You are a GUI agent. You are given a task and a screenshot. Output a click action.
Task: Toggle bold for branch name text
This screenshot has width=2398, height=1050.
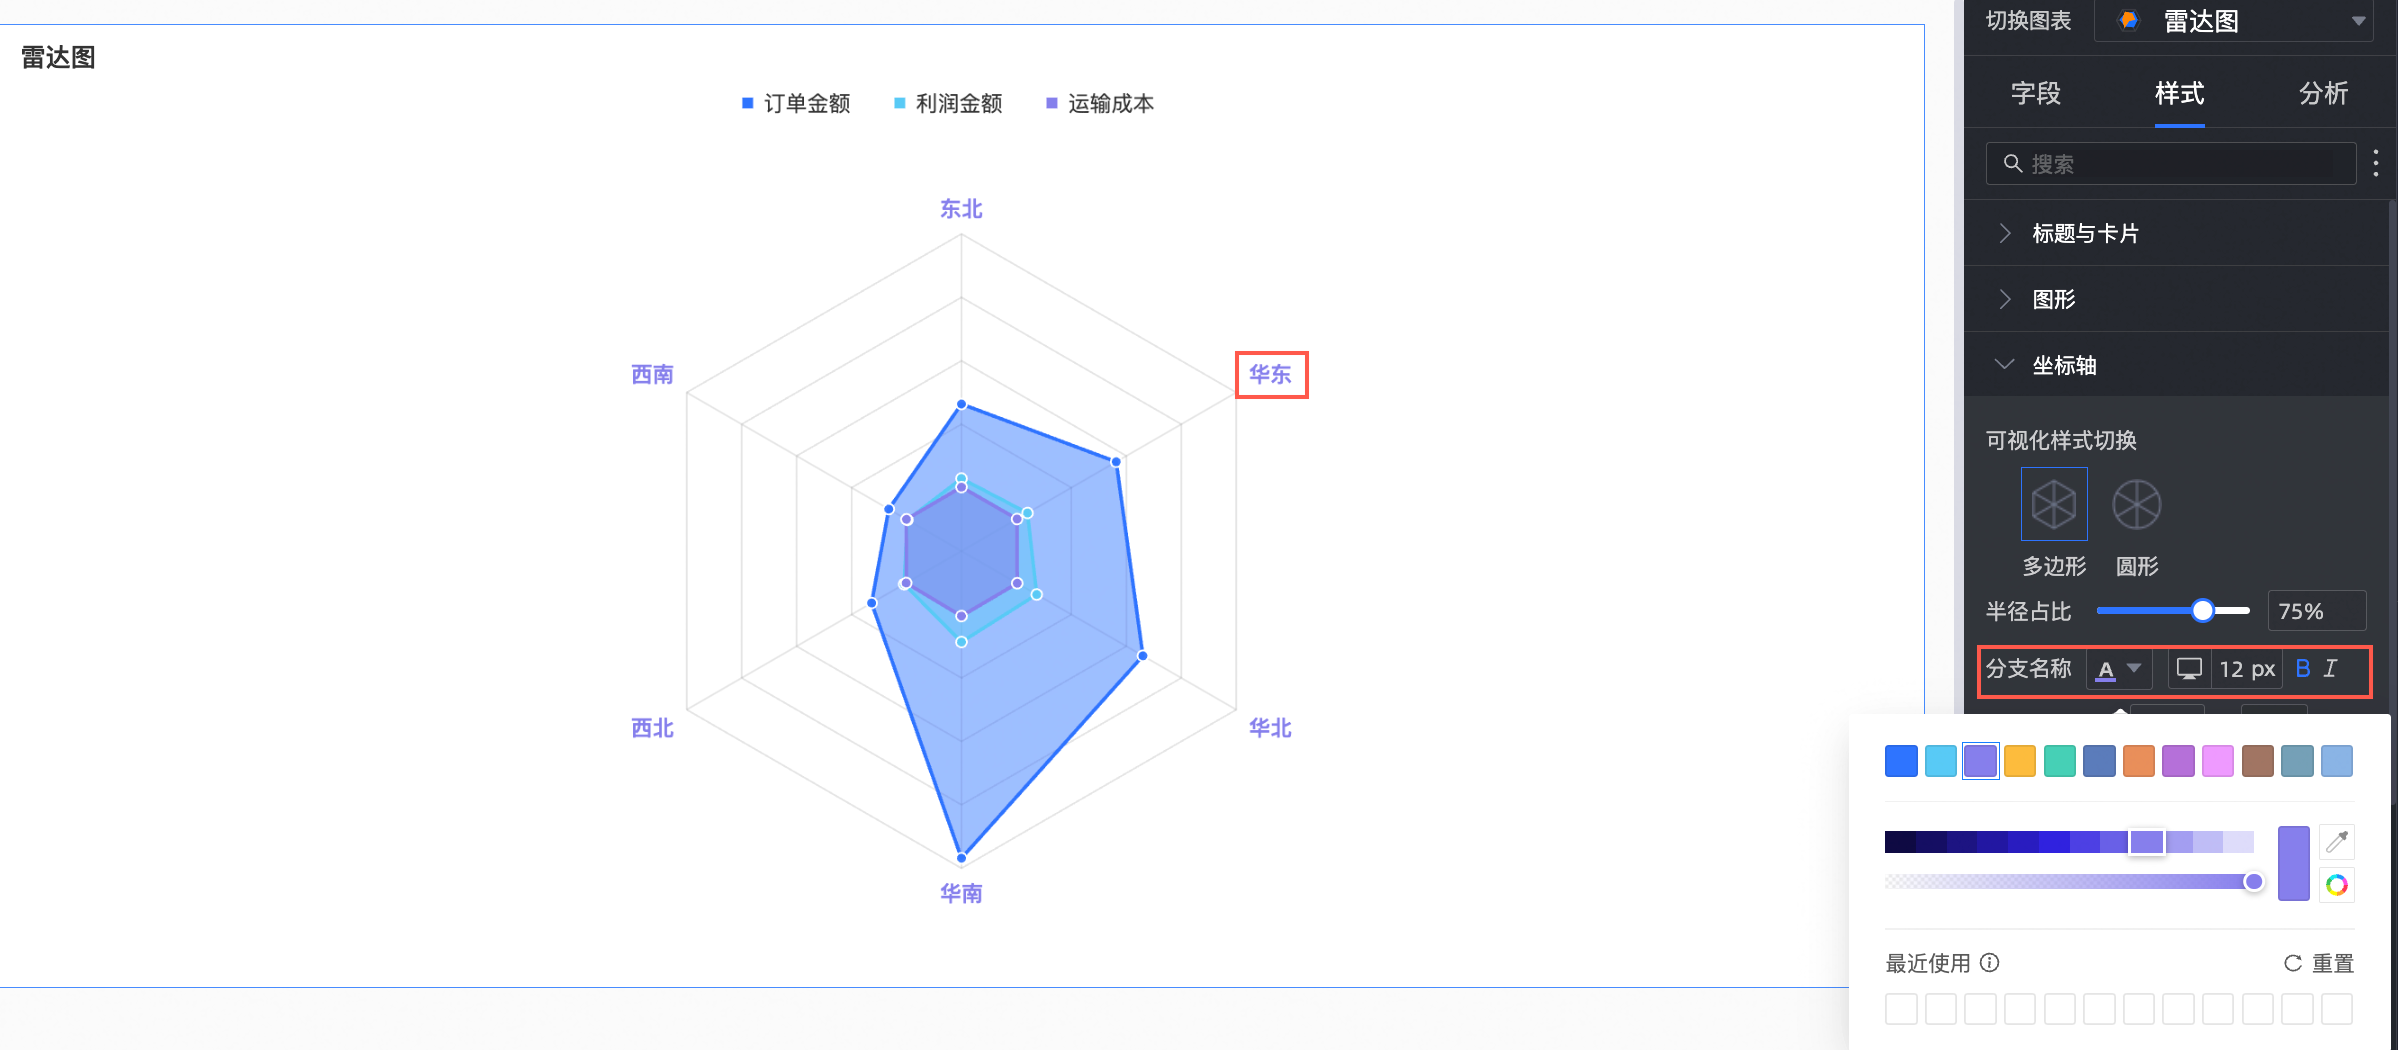tap(2303, 669)
